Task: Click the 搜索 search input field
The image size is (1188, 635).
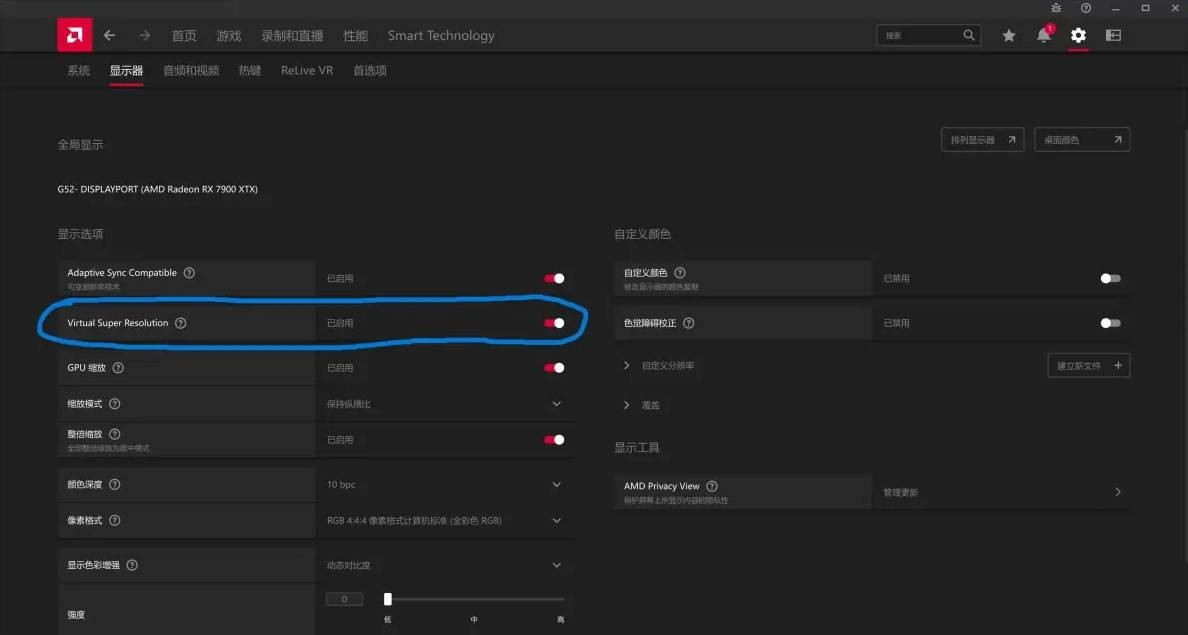Action: [920, 35]
